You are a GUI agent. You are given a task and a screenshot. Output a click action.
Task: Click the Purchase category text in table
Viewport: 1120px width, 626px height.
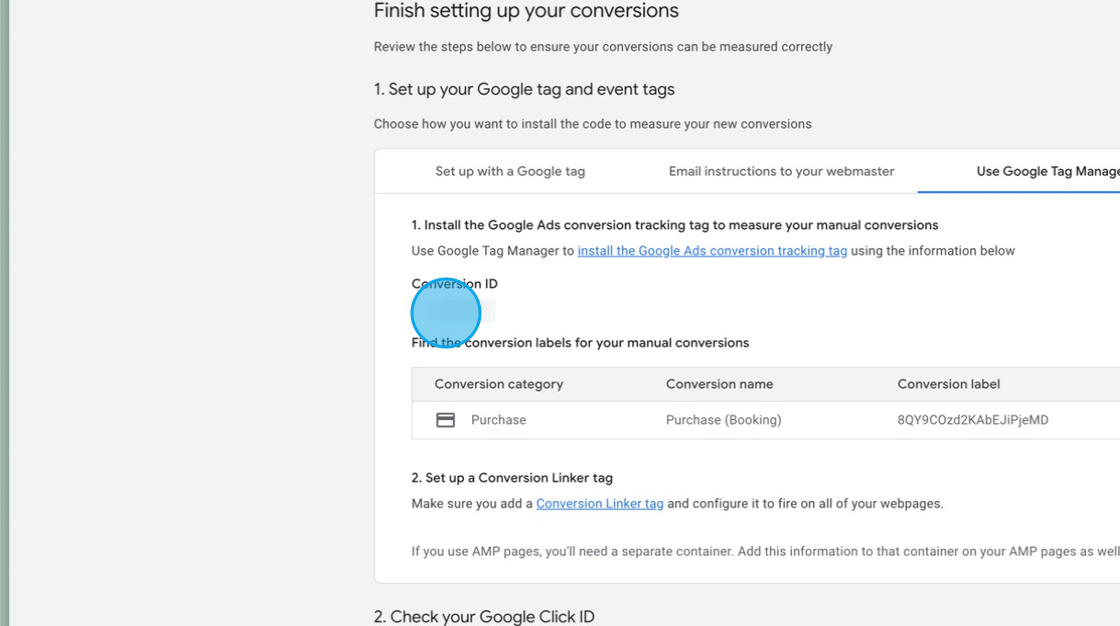pos(498,420)
